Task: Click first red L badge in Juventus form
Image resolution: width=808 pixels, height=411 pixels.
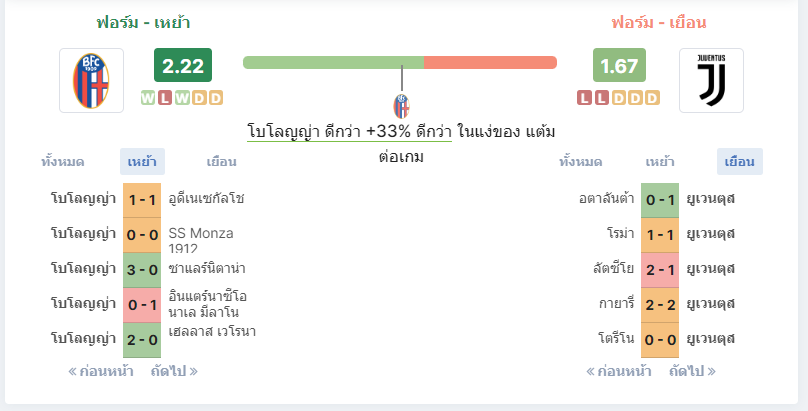Action: pyautogui.click(x=584, y=98)
